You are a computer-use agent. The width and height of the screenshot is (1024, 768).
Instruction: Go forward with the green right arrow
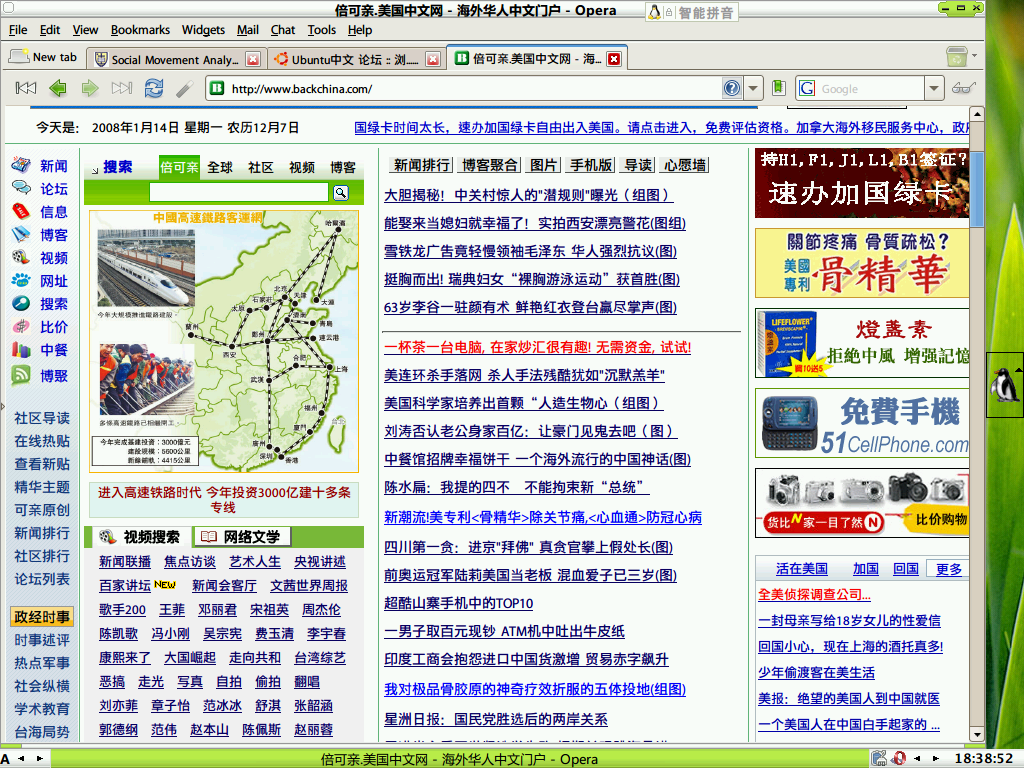click(x=90, y=88)
